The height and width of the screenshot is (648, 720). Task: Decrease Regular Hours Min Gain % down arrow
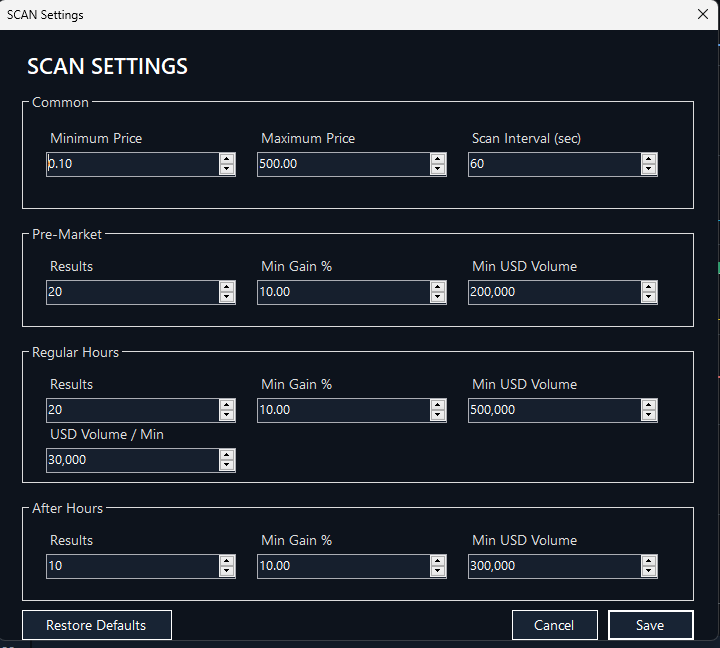click(438, 416)
